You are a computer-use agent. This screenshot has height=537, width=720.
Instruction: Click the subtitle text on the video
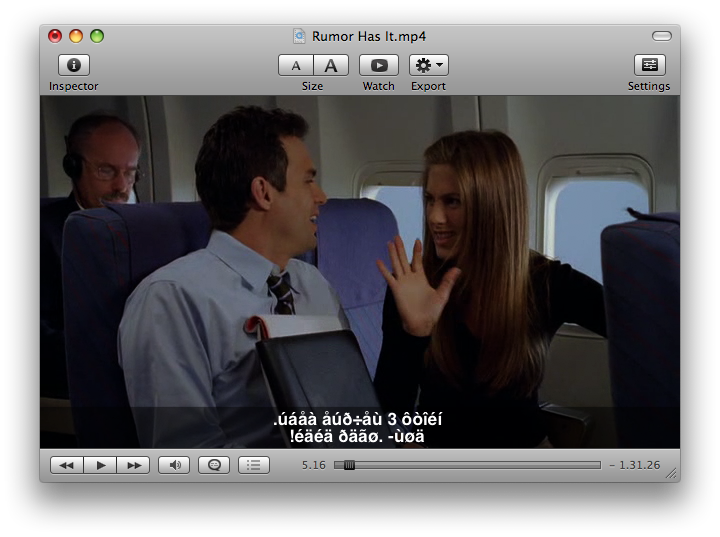359,428
